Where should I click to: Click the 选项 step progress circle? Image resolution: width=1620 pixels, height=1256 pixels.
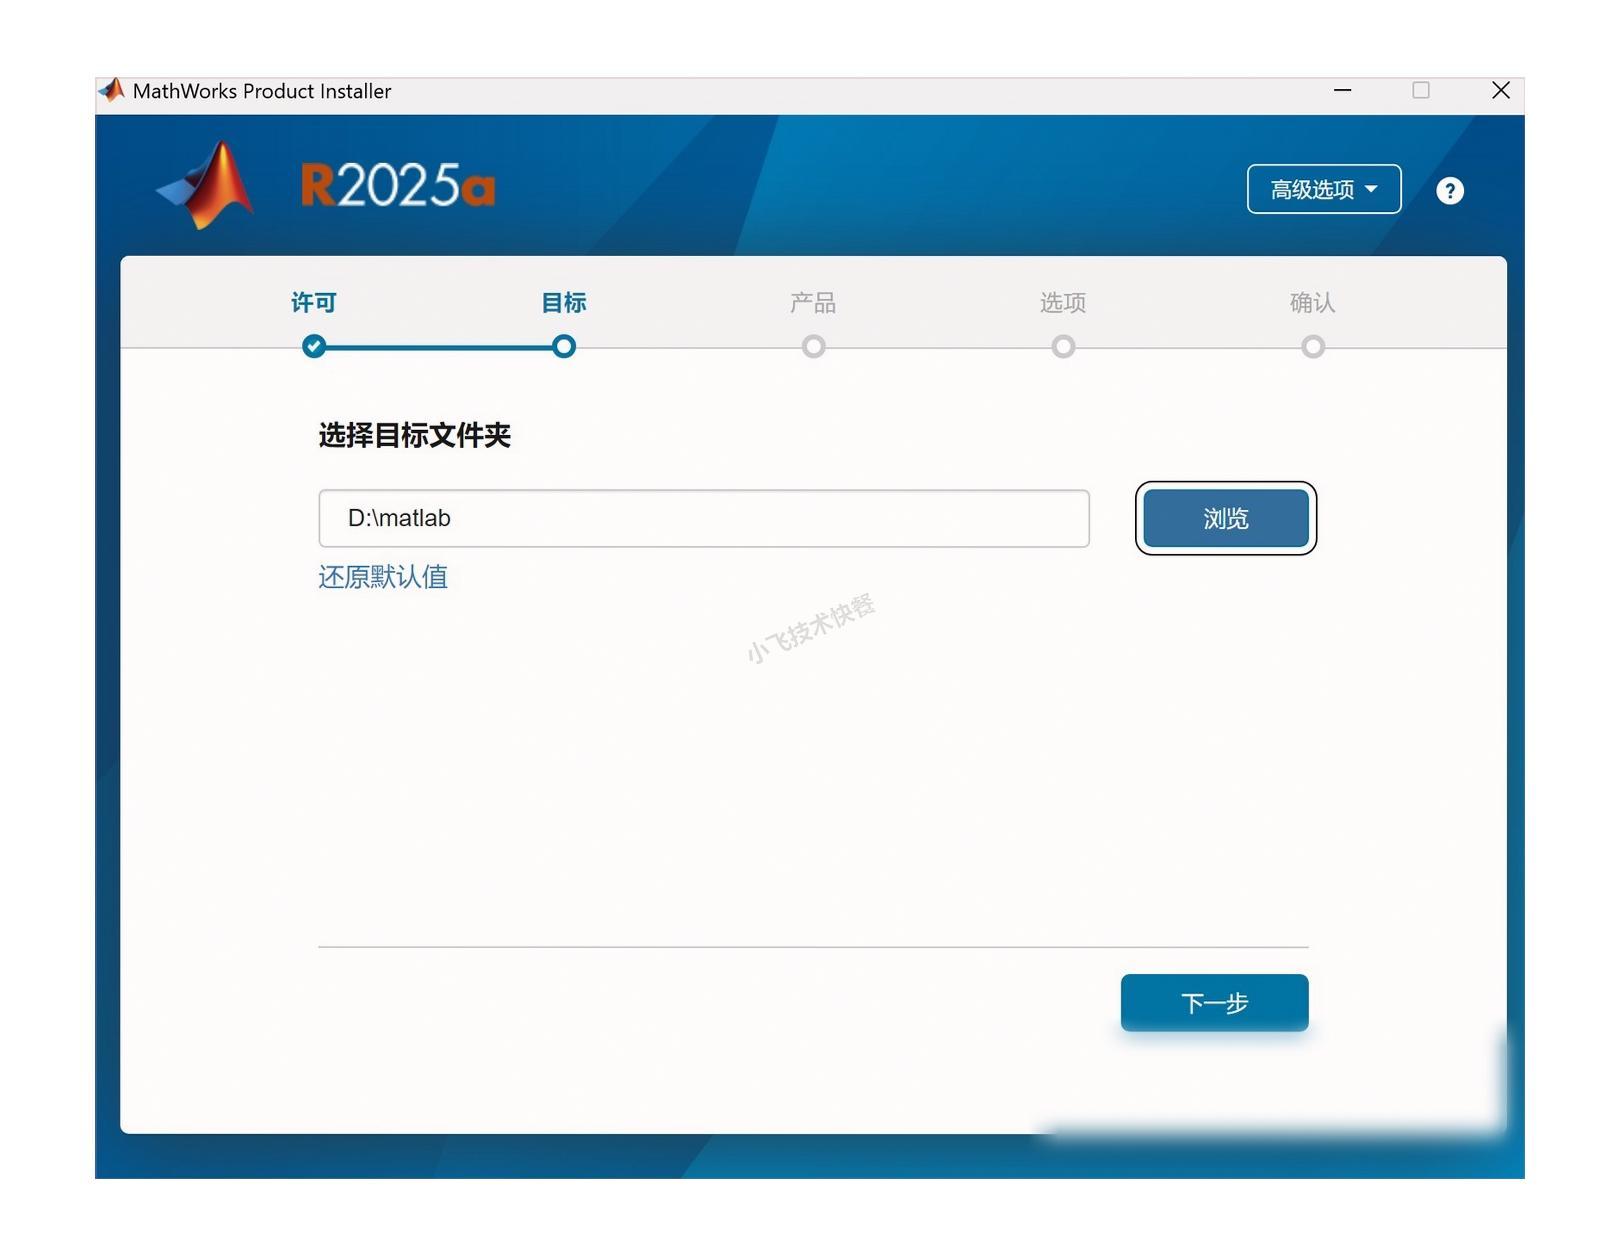coord(1063,346)
